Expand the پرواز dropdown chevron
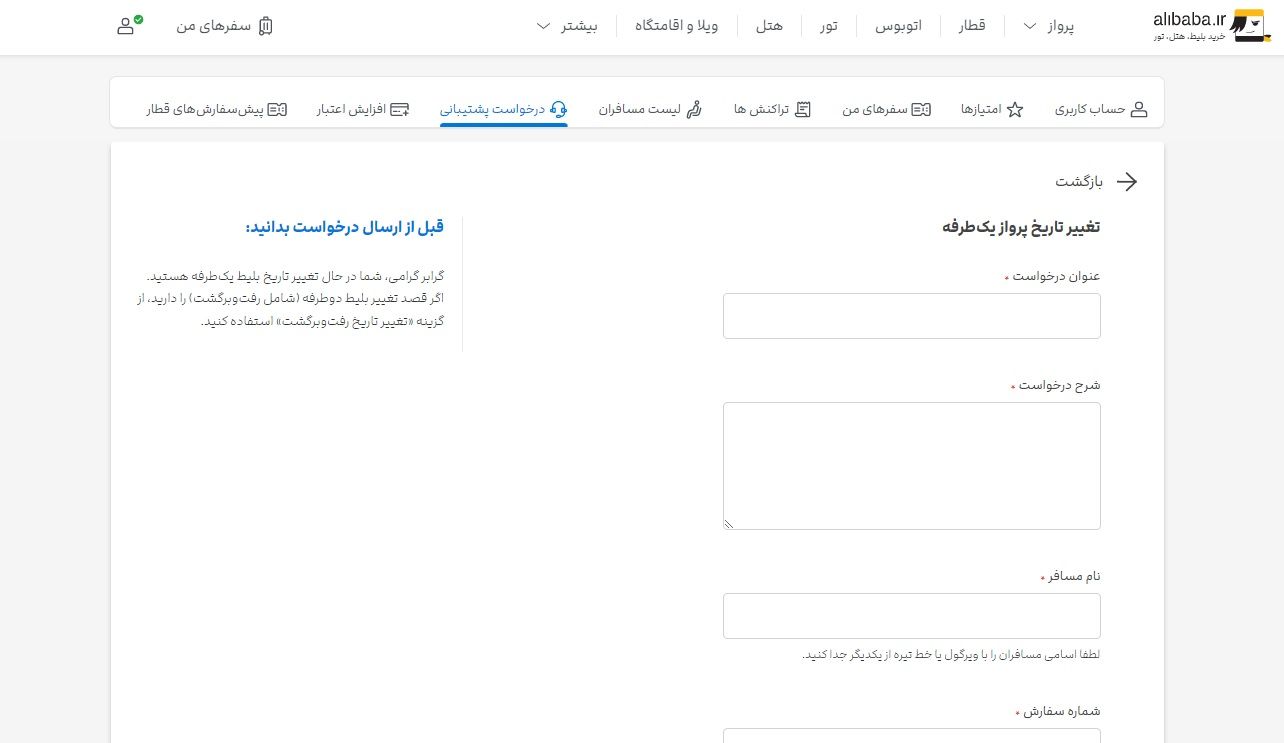Image resolution: width=1284 pixels, height=743 pixels. [1030, 26]
